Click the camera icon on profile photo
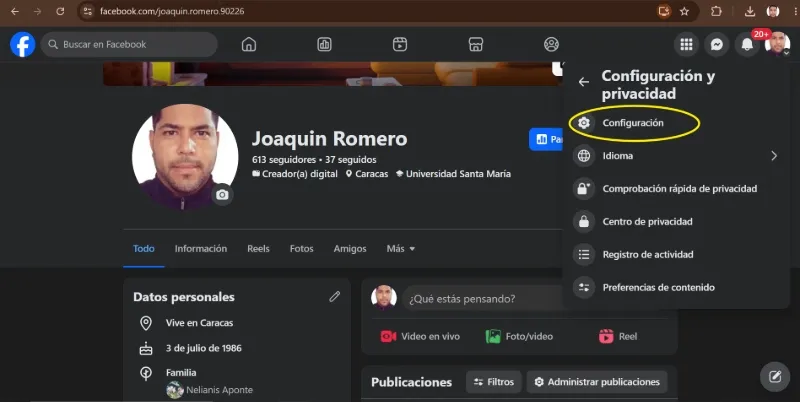The height and width of the screenshot is (402, 800). click(222, 194)
